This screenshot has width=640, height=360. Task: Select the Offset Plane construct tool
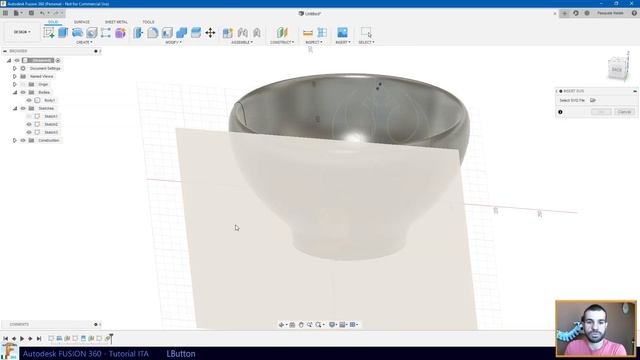pyautogui.click(x=282, y=33)
